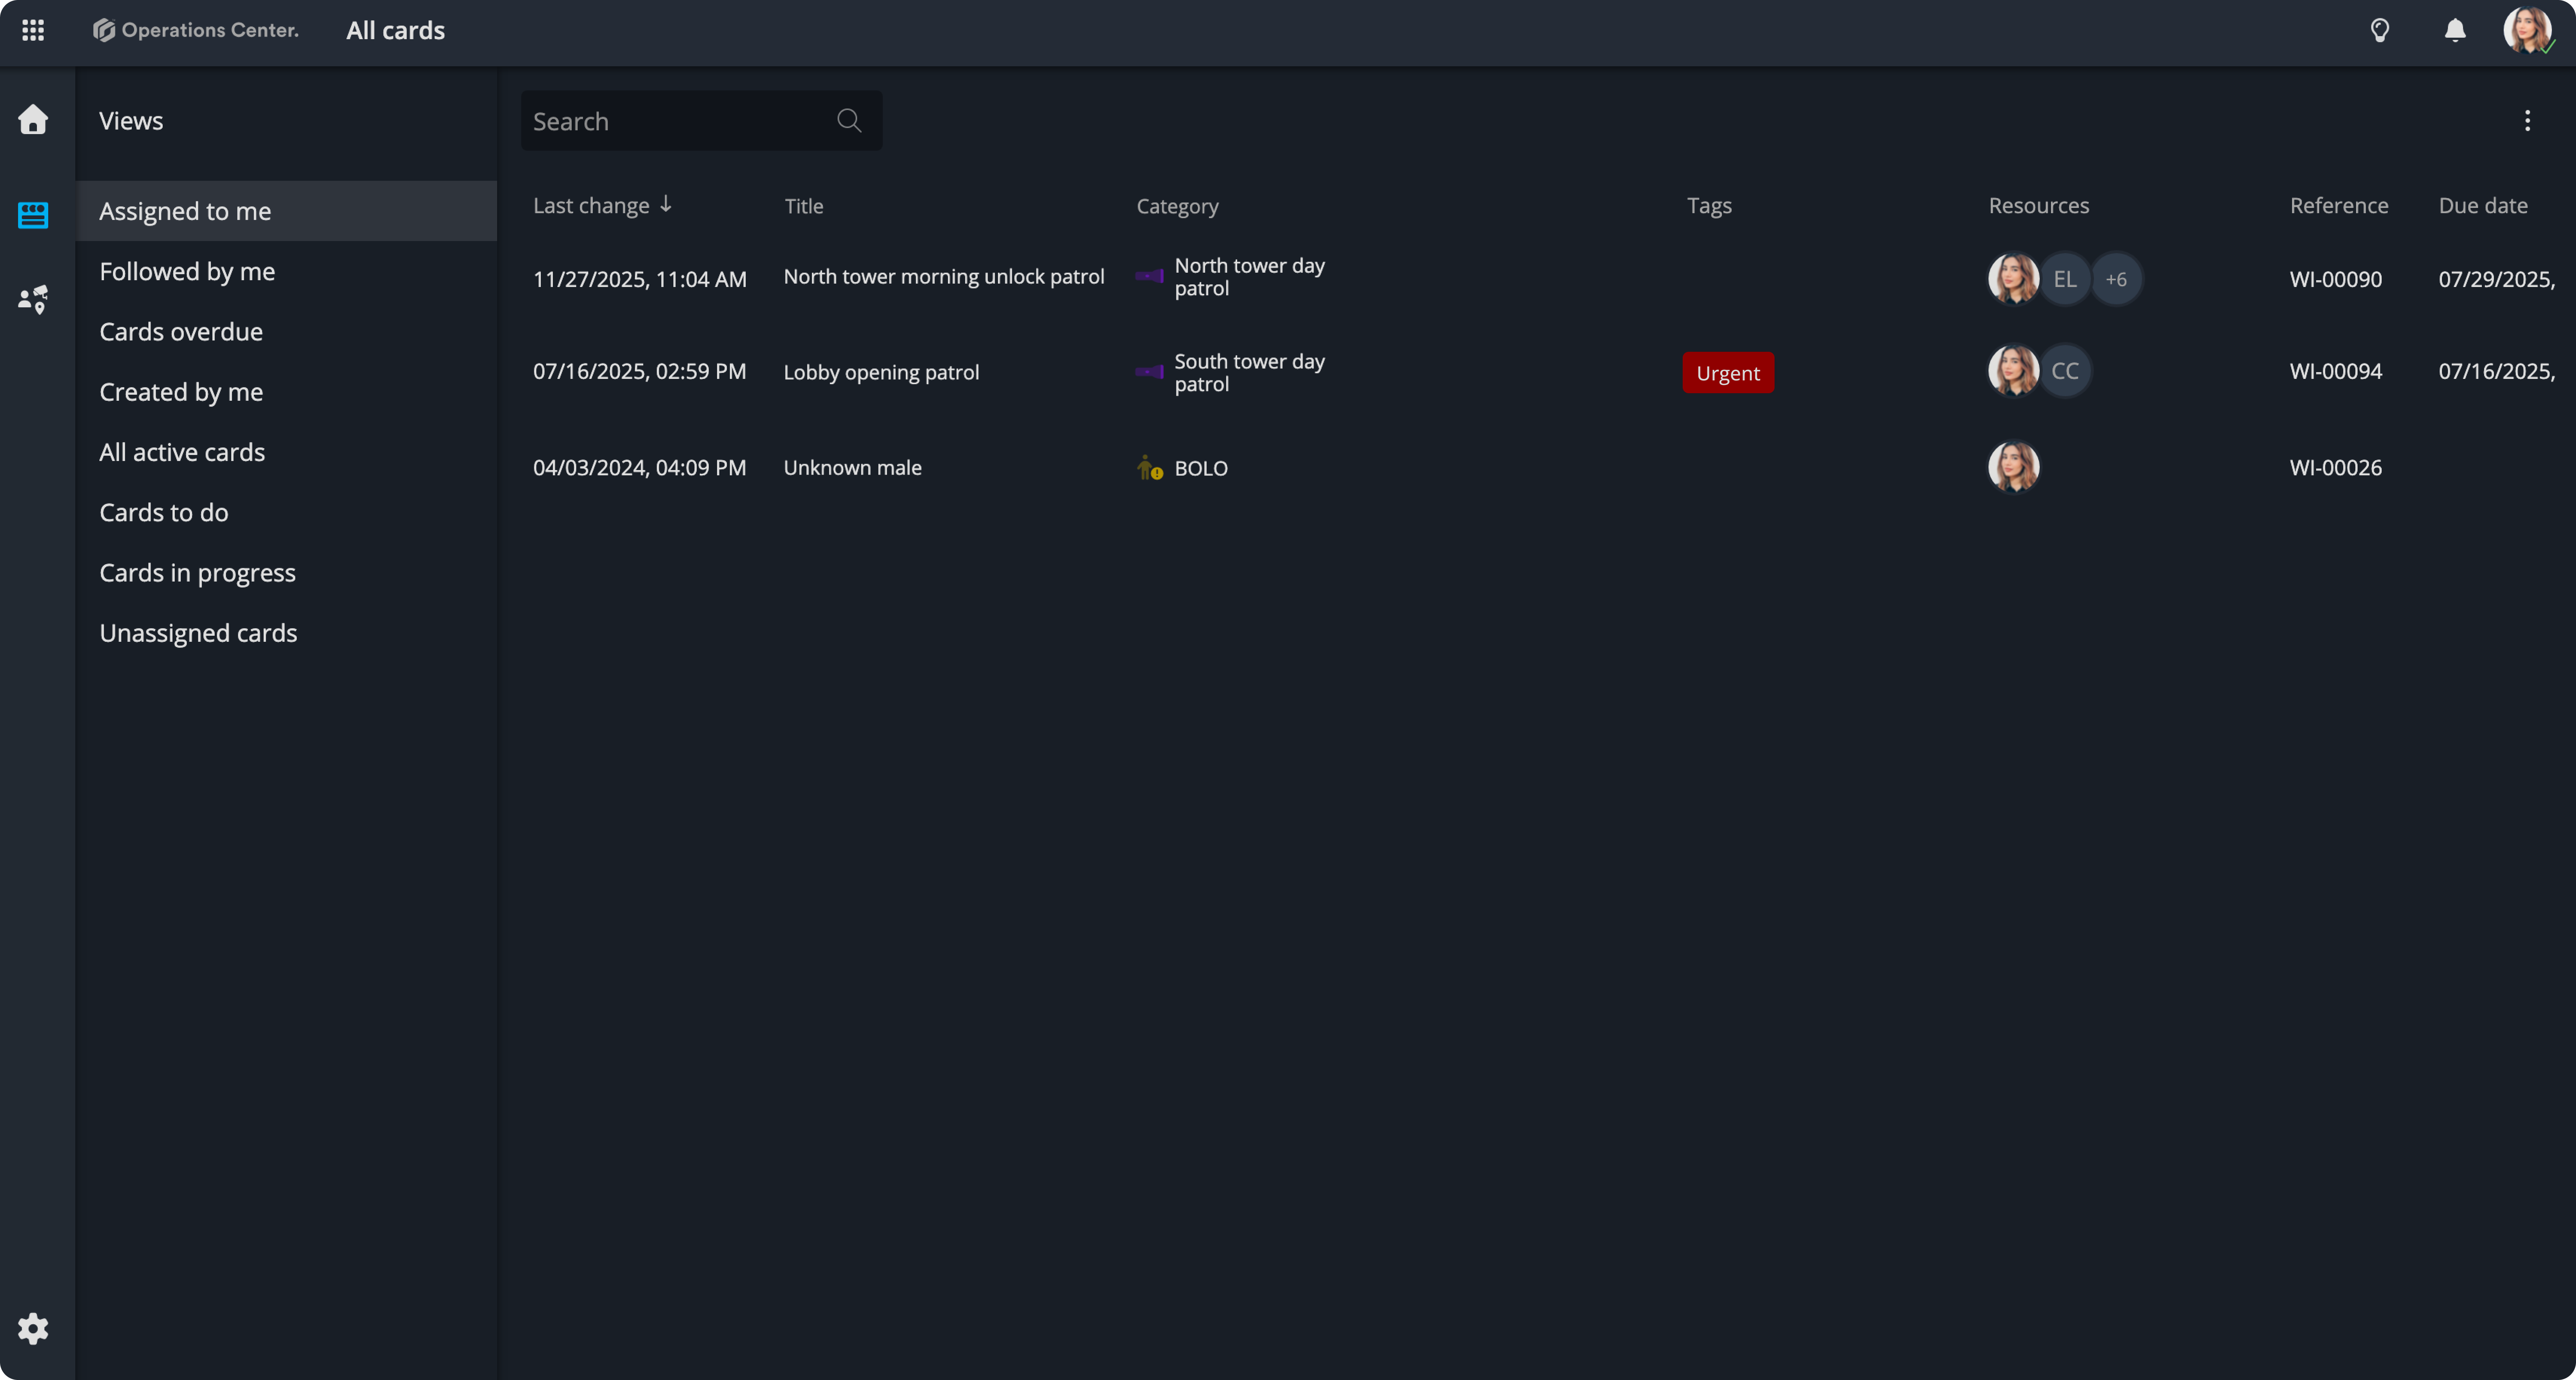Viewport: 2576px width, 1380px height.
Task: Select the Followed by me view
Action: 187,271
